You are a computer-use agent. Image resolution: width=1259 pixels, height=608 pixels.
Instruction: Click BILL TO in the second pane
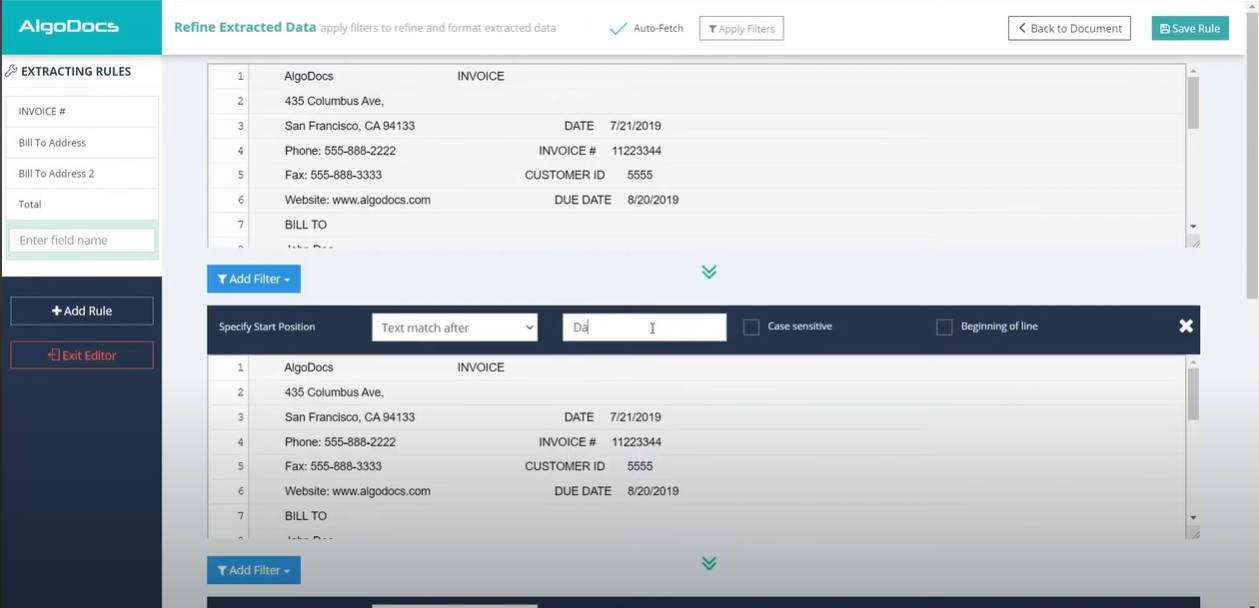pyautogui.click(x=306, y=516)
